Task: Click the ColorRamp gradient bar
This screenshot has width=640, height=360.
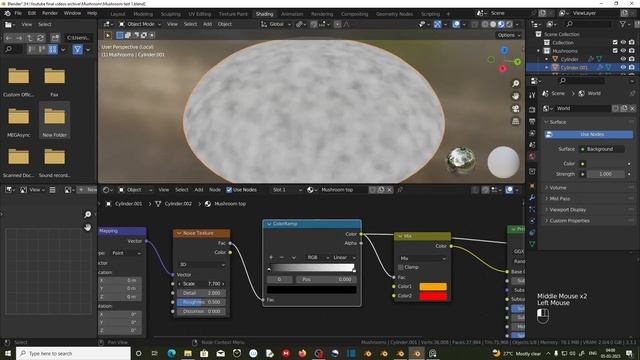Action: [311, 268]
